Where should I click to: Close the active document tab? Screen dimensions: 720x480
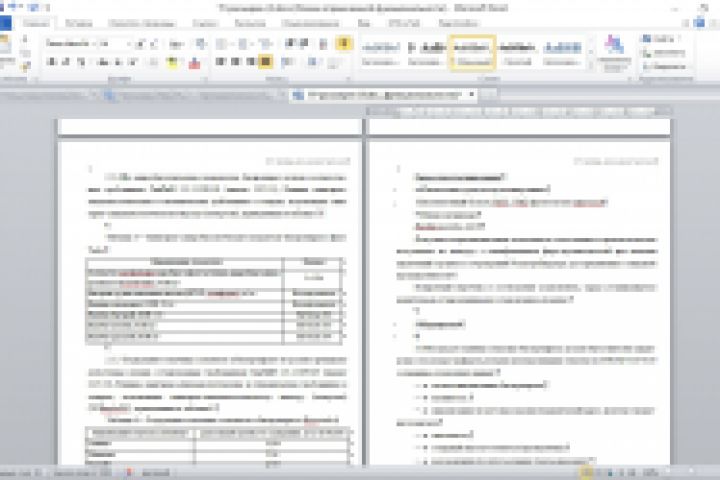pyautogui.click(x=471, y=94)
